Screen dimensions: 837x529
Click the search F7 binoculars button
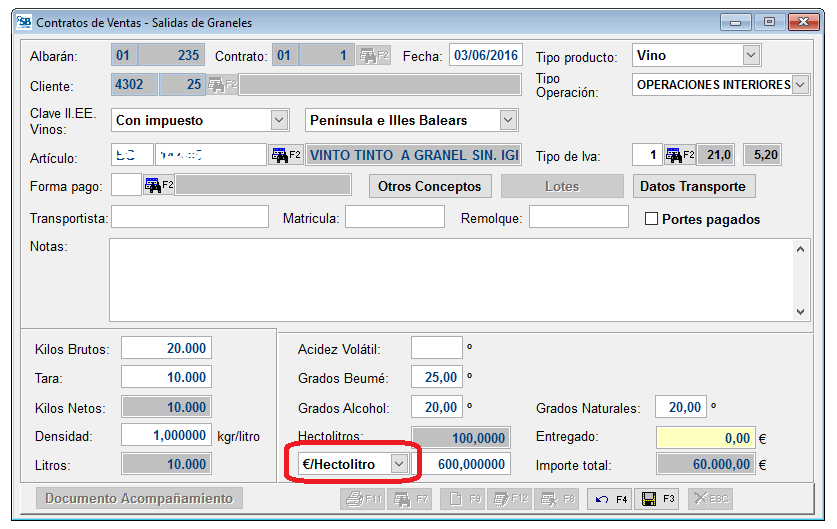[x=409, y=499]
